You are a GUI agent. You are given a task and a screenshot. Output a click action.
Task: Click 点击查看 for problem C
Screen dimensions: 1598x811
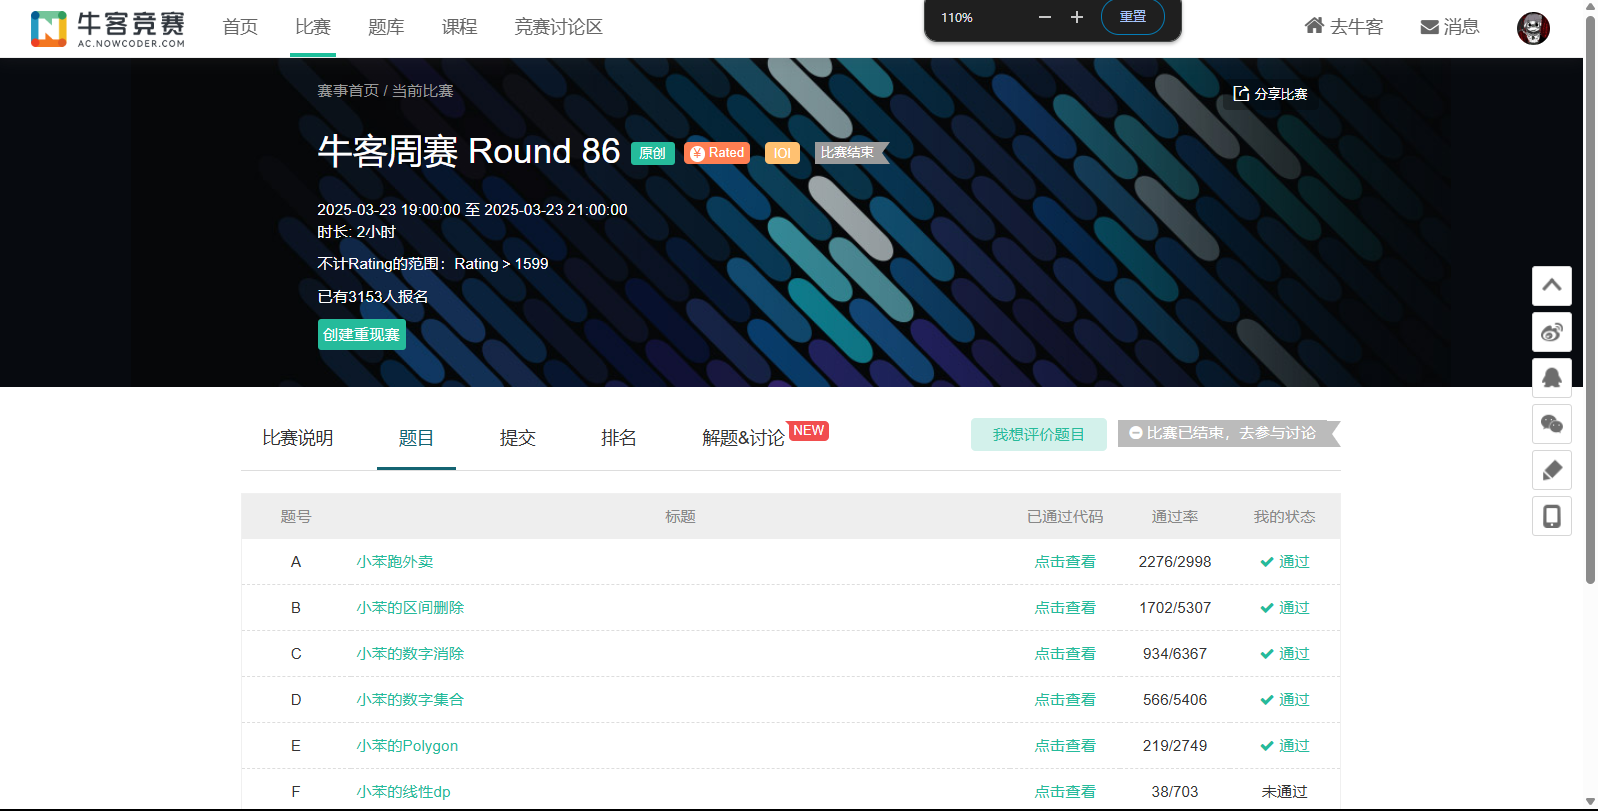click(1065, 654)
